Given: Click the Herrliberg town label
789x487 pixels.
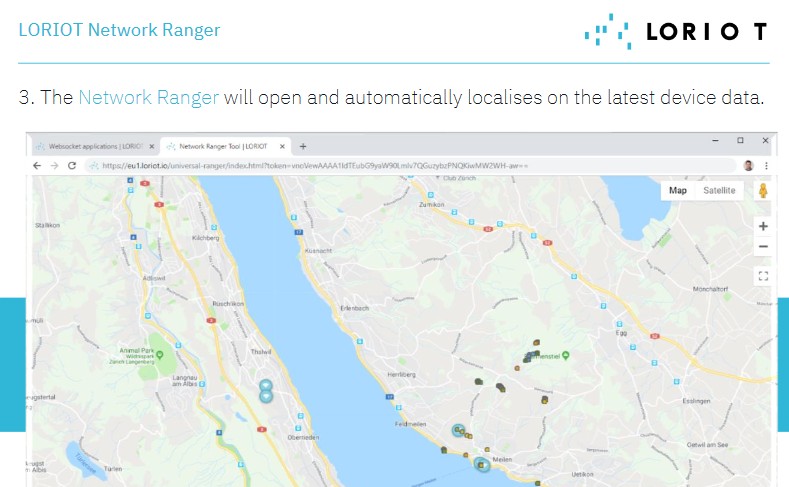Looking at the screenshot, I should (x=402, y=374).
